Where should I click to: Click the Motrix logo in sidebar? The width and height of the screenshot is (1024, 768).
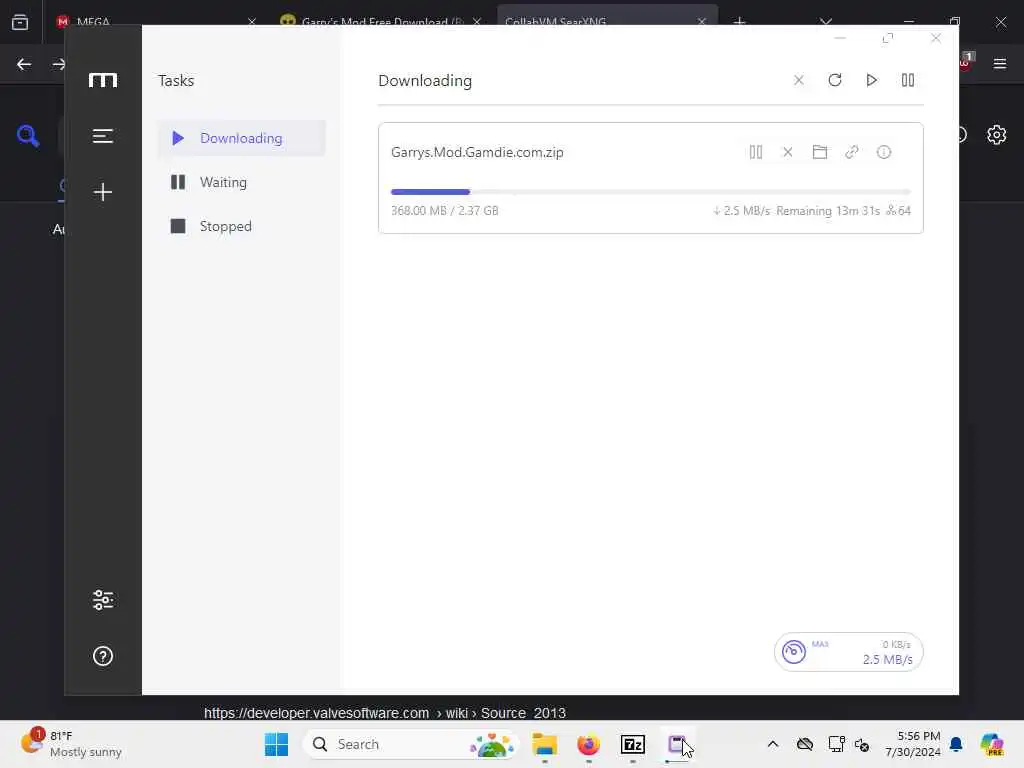click(103, 80)
